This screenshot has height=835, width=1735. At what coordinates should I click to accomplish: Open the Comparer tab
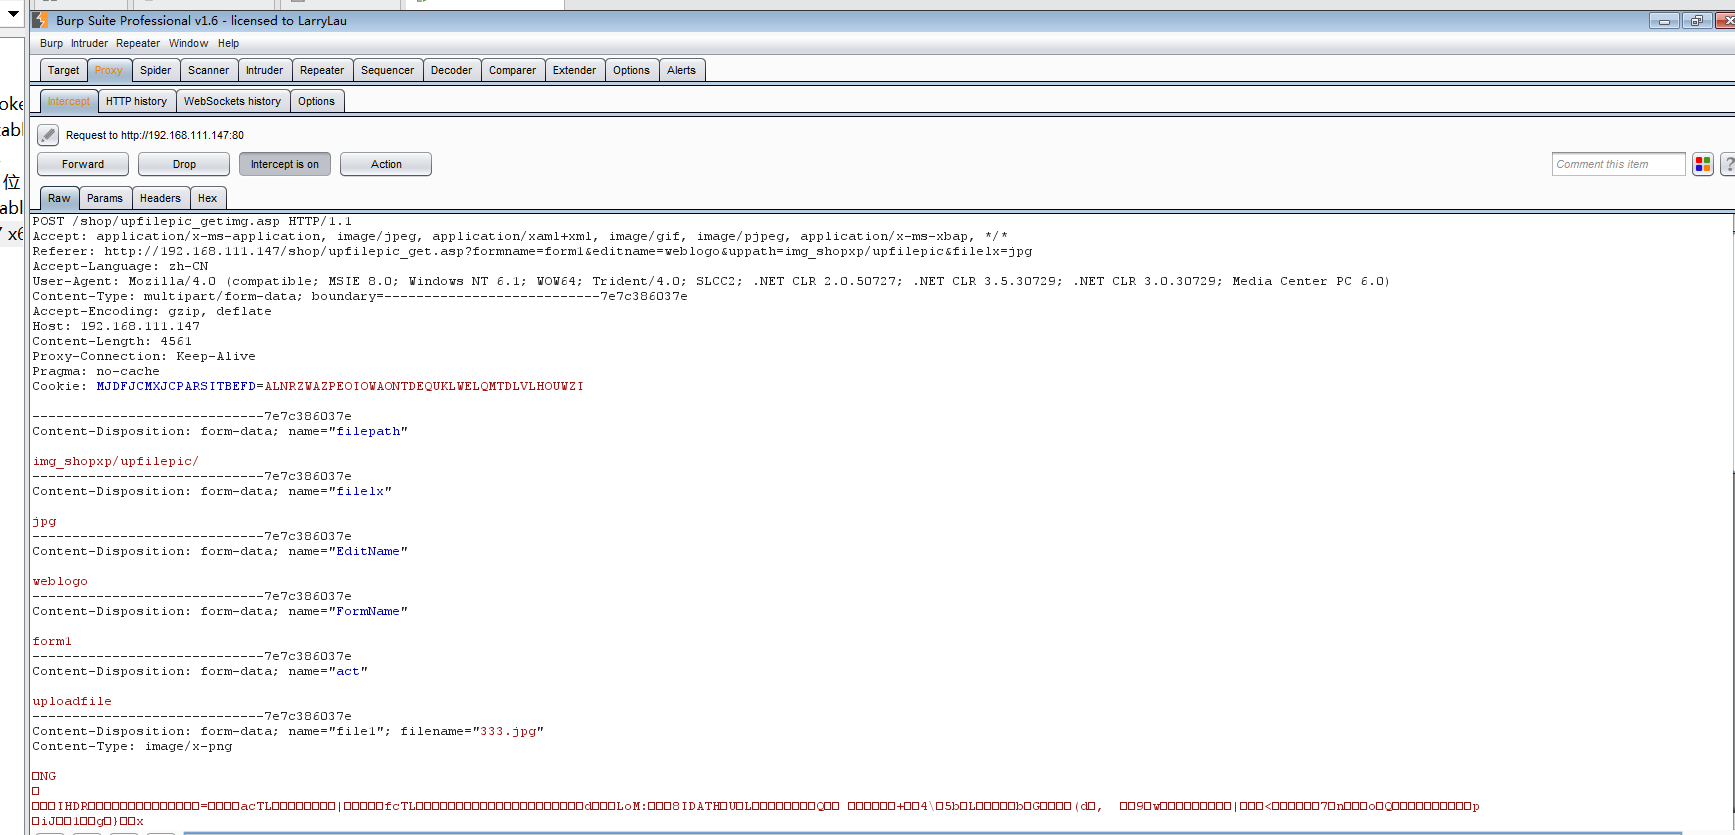[512, 70]
